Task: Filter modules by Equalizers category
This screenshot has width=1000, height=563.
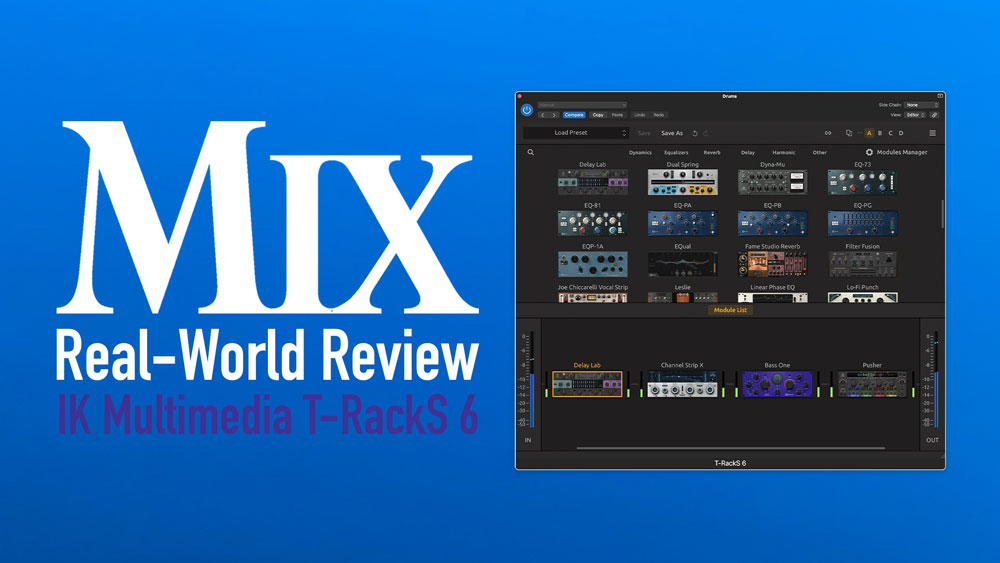Action: pos(676,153)
